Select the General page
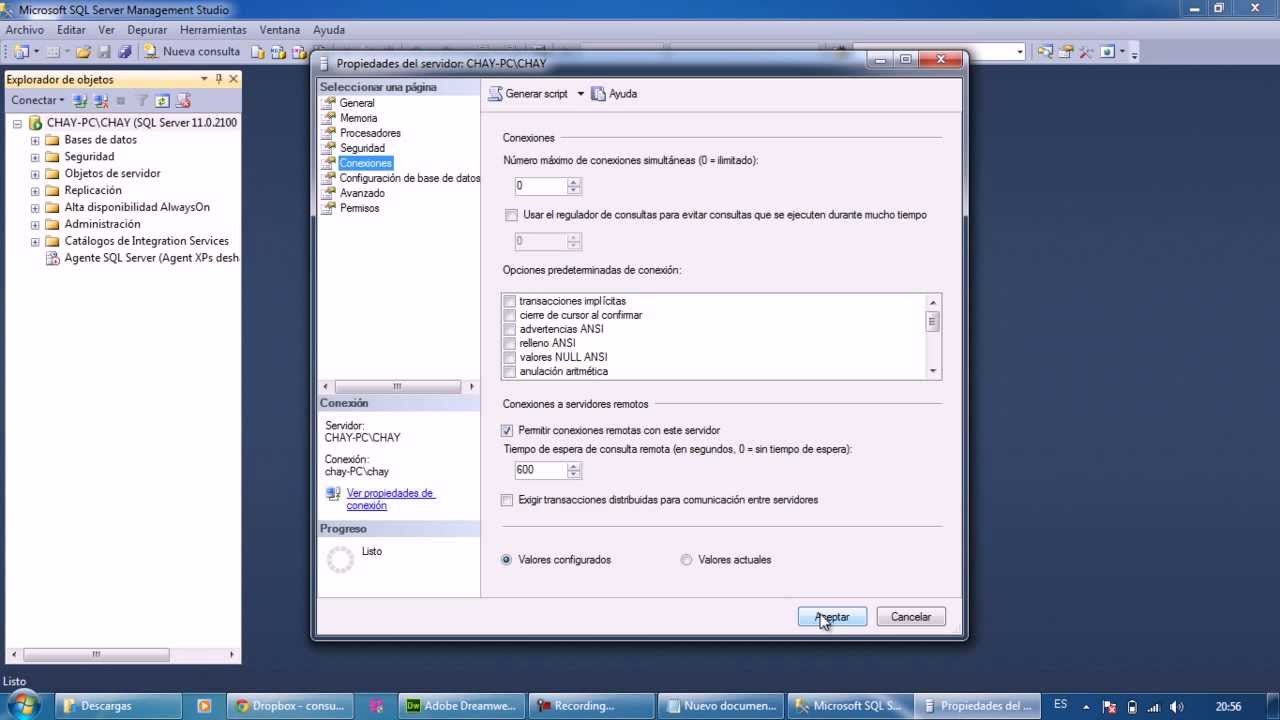Viewport: 1280px width, 720px height. tap(356, 103)
